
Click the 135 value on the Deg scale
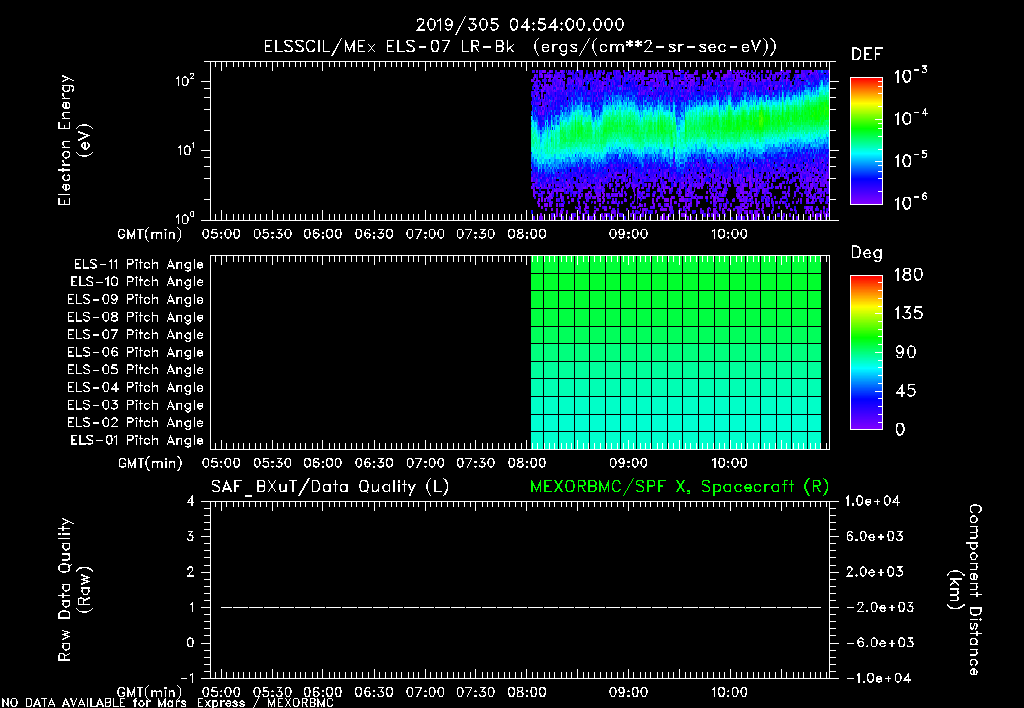click(908, 314)
